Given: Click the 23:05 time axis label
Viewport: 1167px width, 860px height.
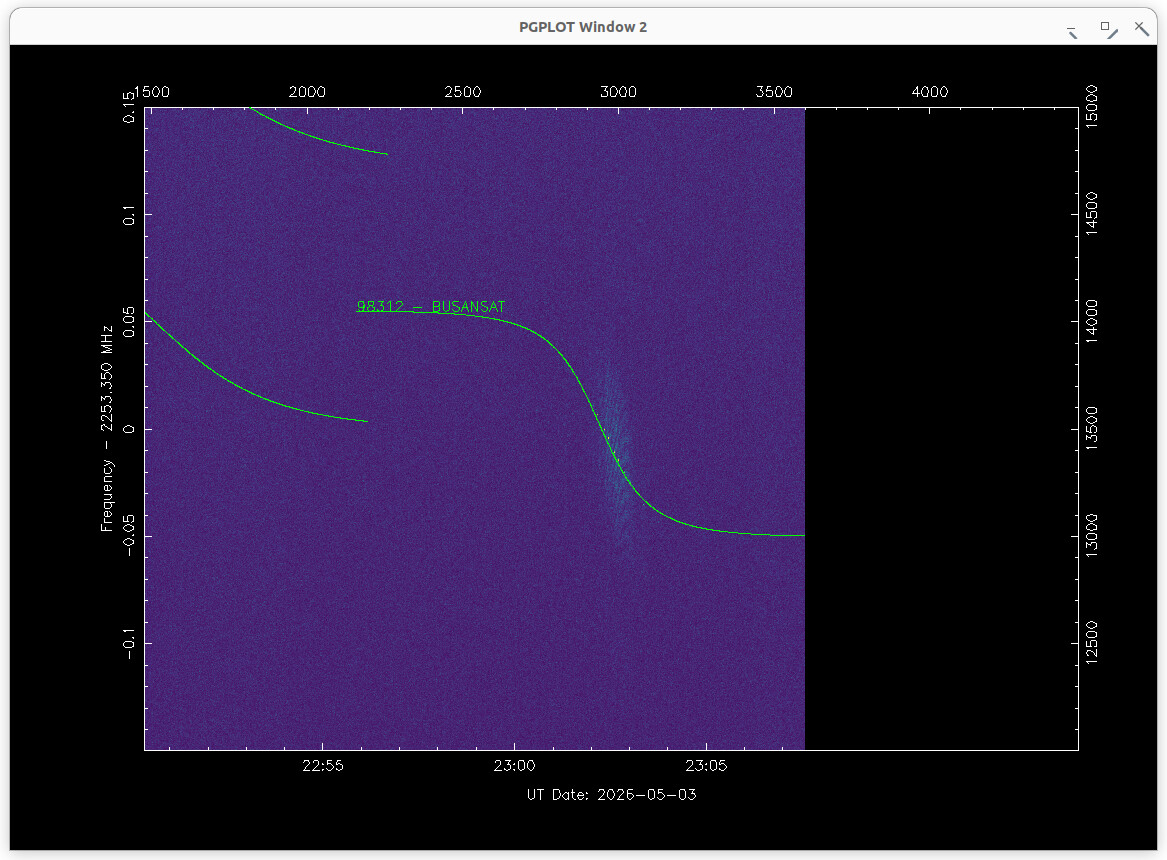Looking at the screenshot, I should tap(706, 766).
